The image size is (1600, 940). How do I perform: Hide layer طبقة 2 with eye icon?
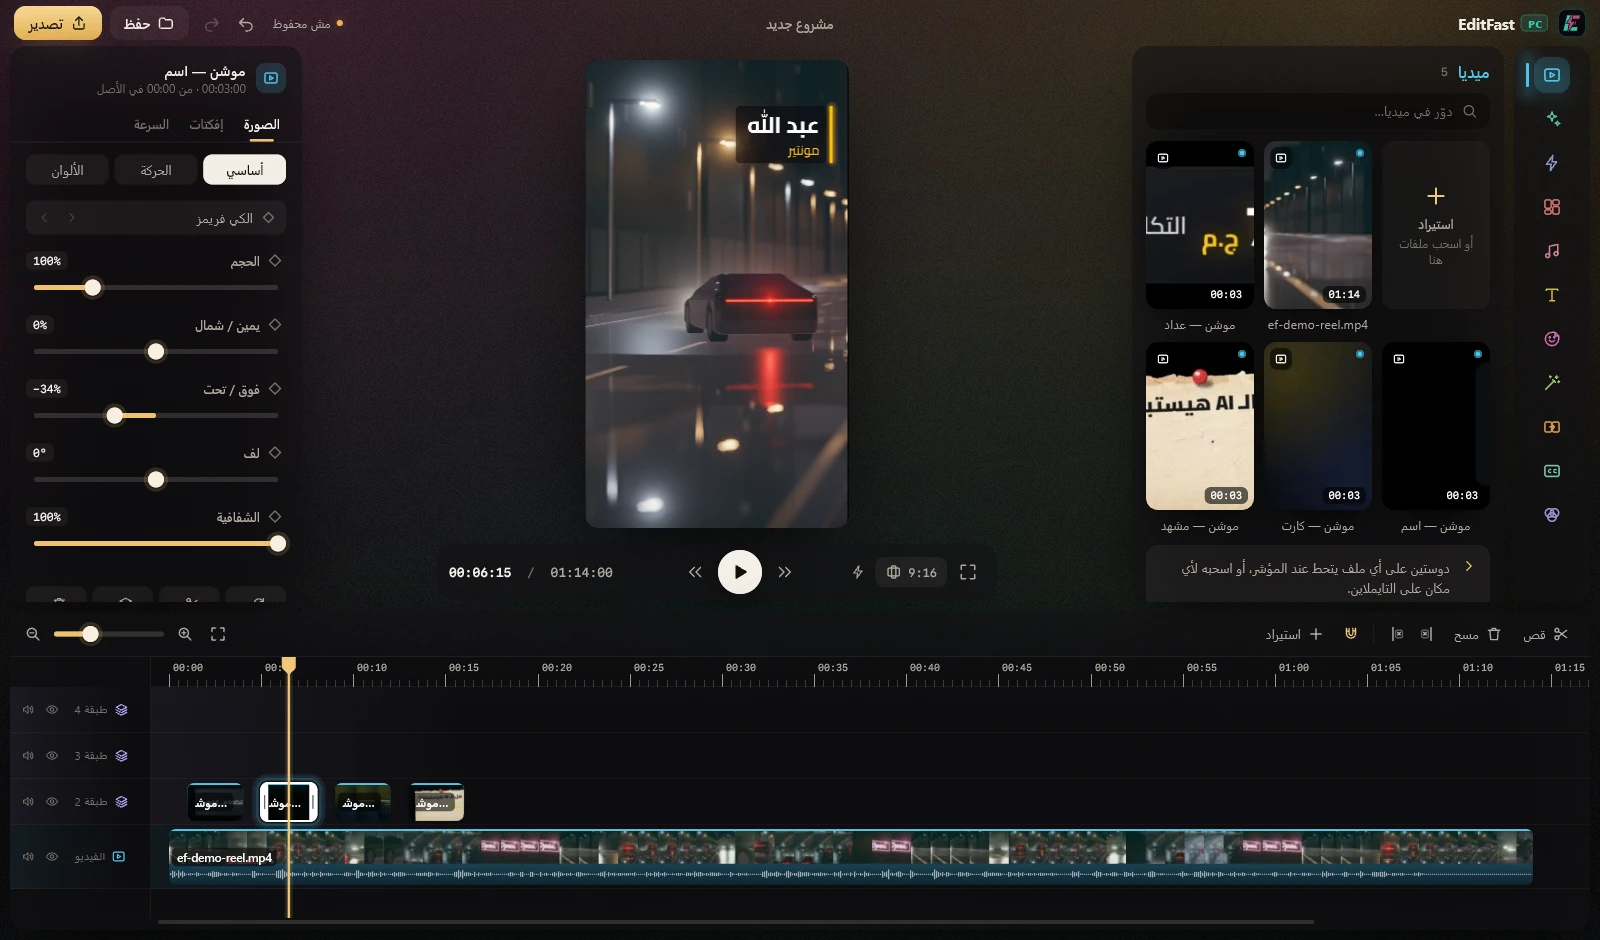point(52,802)
